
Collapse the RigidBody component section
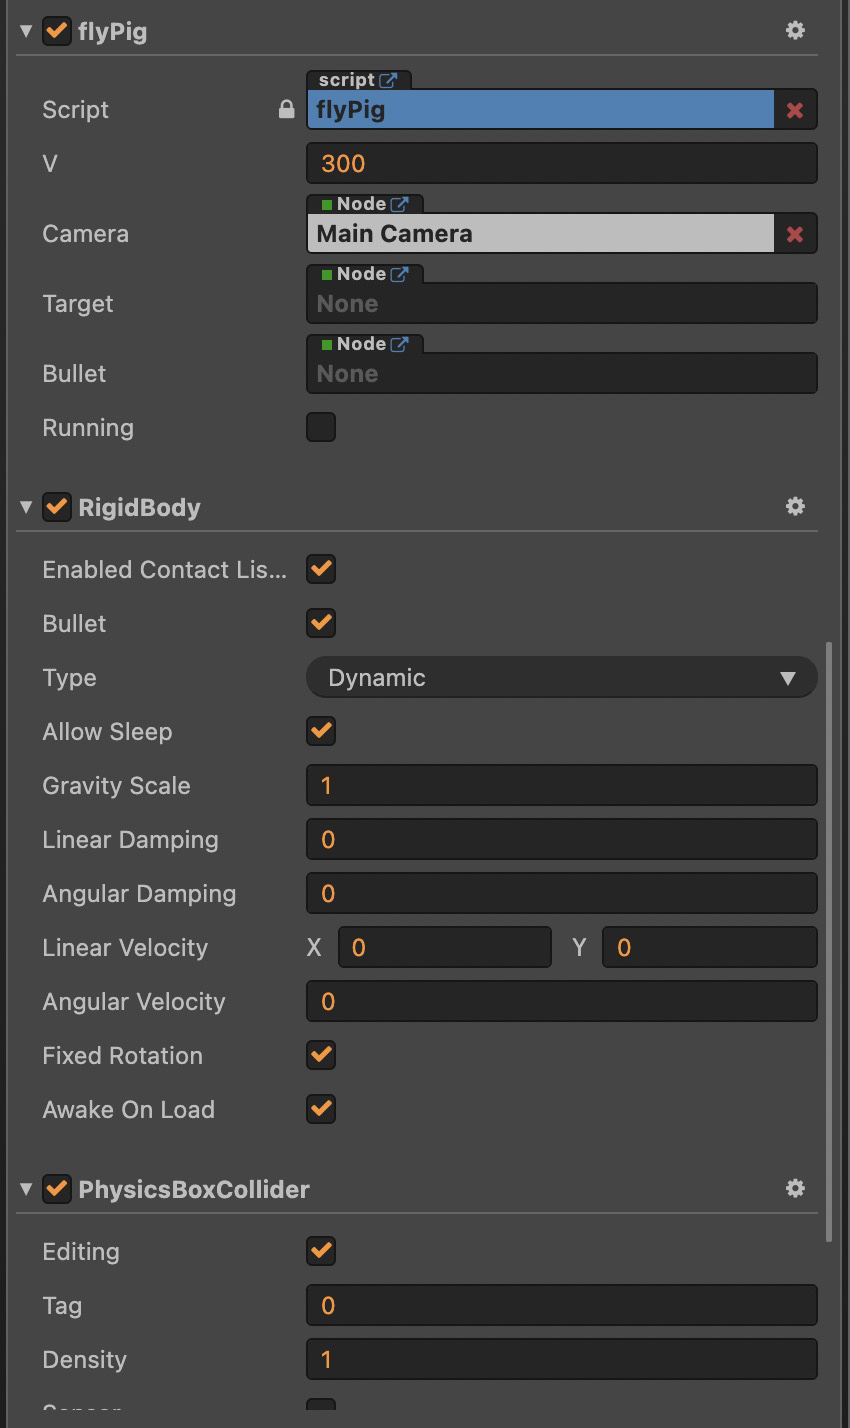[x=26, y=507]
